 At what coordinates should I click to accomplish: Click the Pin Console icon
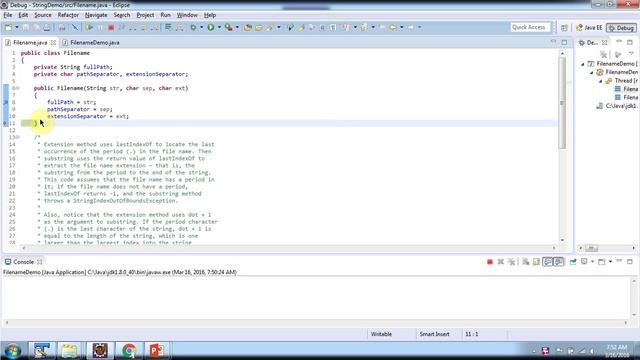(x=573, y=262)
